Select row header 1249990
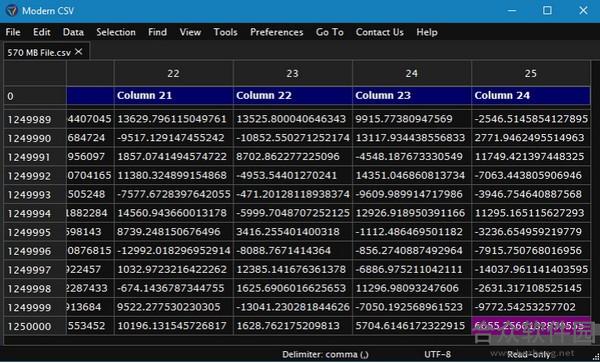The width and height of the screenshot is (600, 363). click(35, 138)
